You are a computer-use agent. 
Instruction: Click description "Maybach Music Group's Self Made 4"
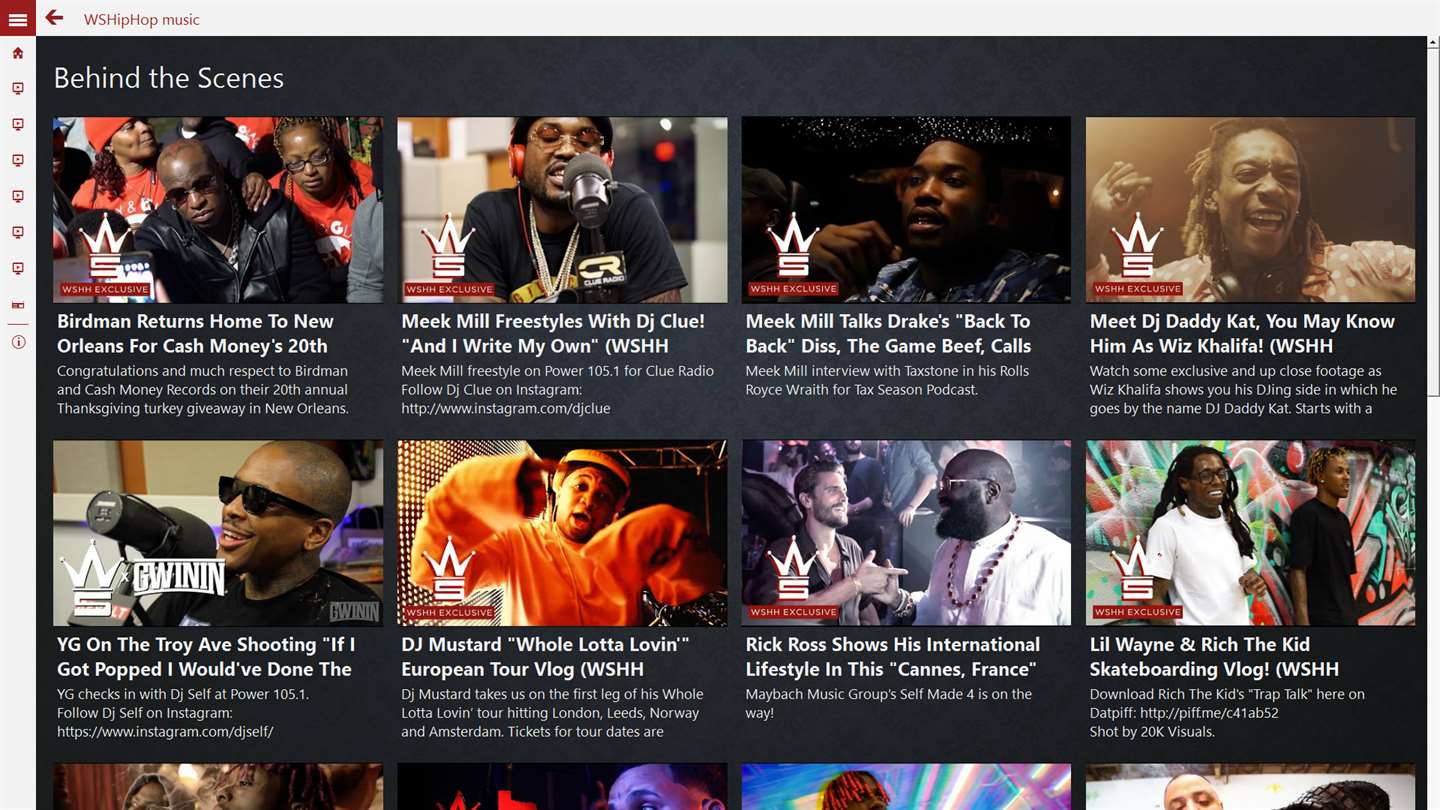(889, 703)
